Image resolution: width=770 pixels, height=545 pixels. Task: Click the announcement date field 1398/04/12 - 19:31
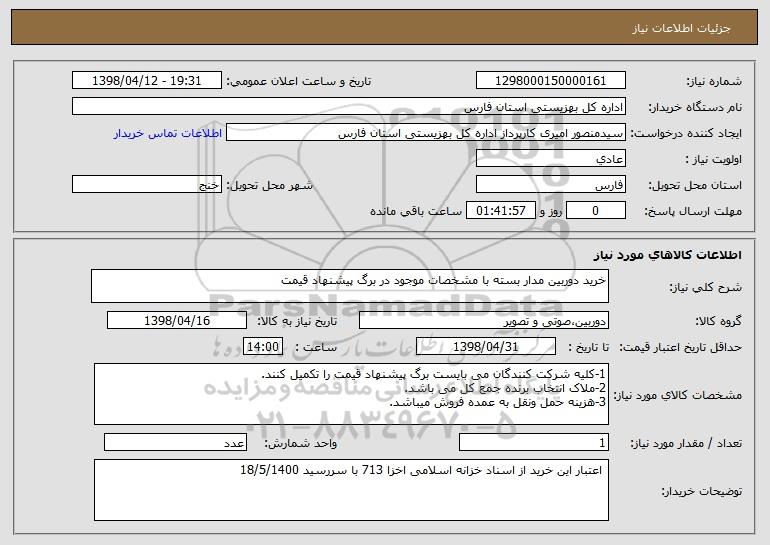pyautogui.click(x=147, y=81)
